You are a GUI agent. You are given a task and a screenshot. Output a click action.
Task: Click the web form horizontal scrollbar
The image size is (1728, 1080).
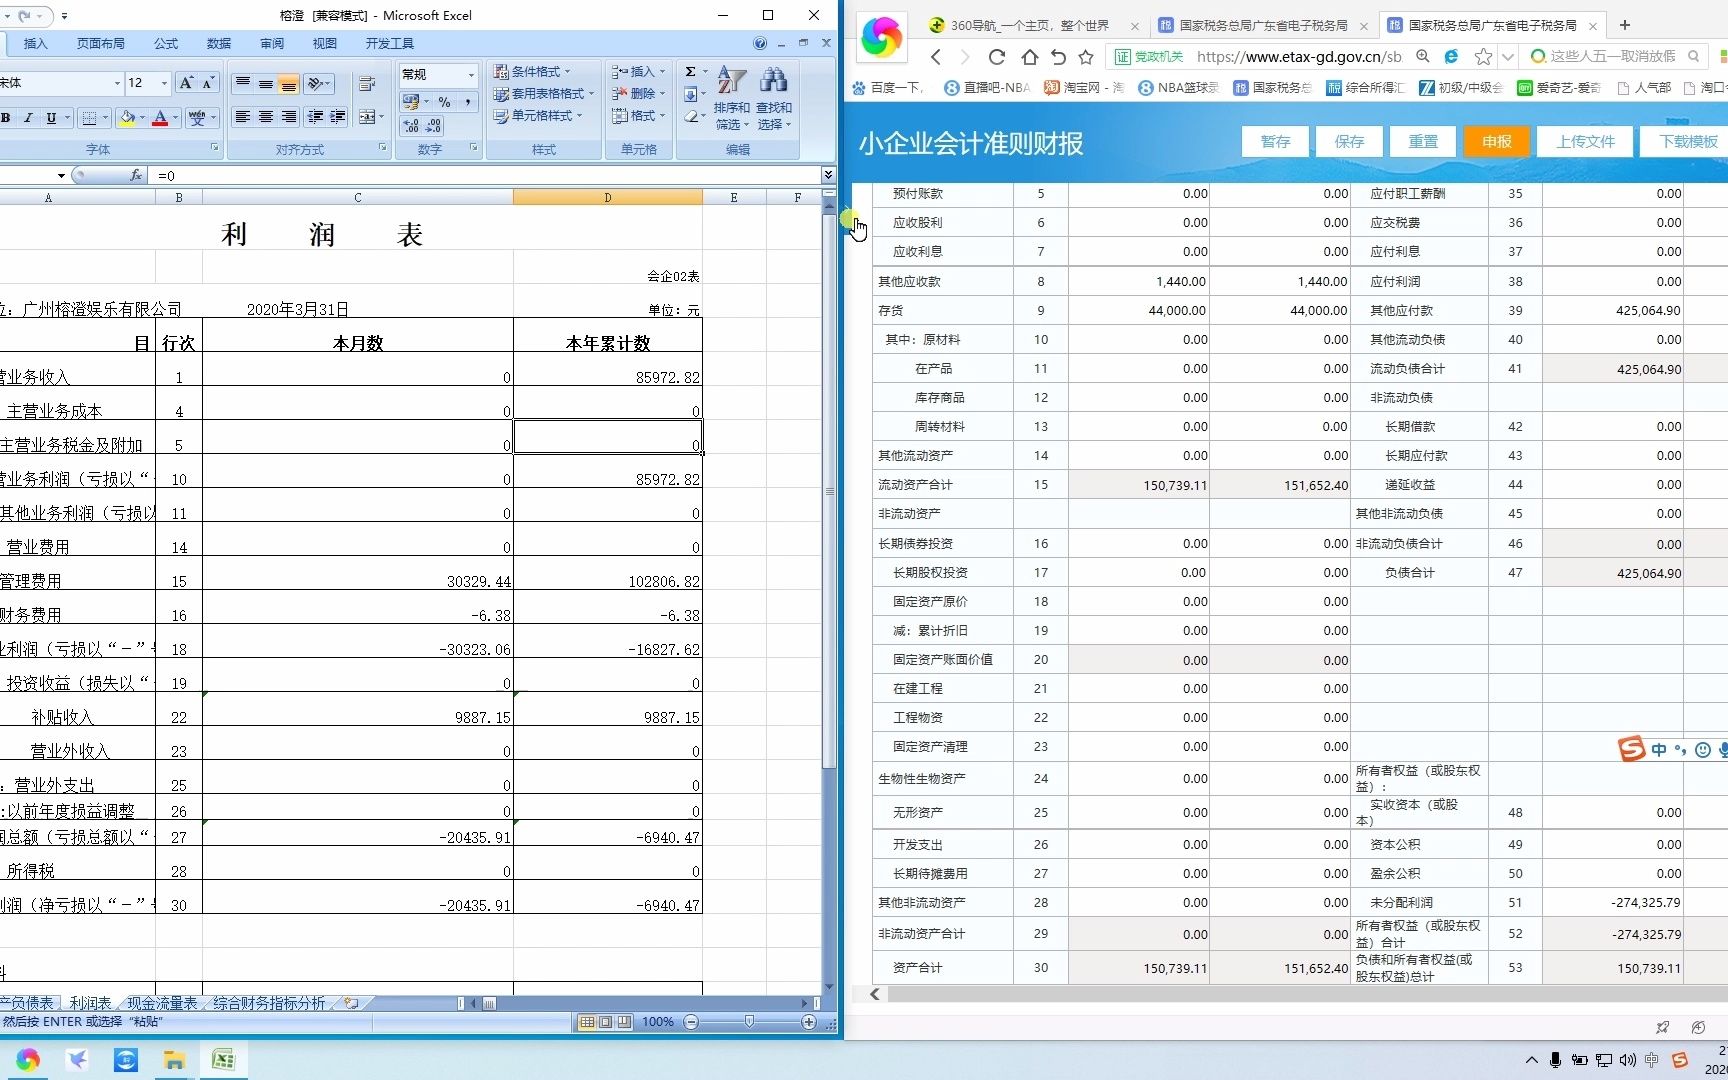tap(1306, 994)
